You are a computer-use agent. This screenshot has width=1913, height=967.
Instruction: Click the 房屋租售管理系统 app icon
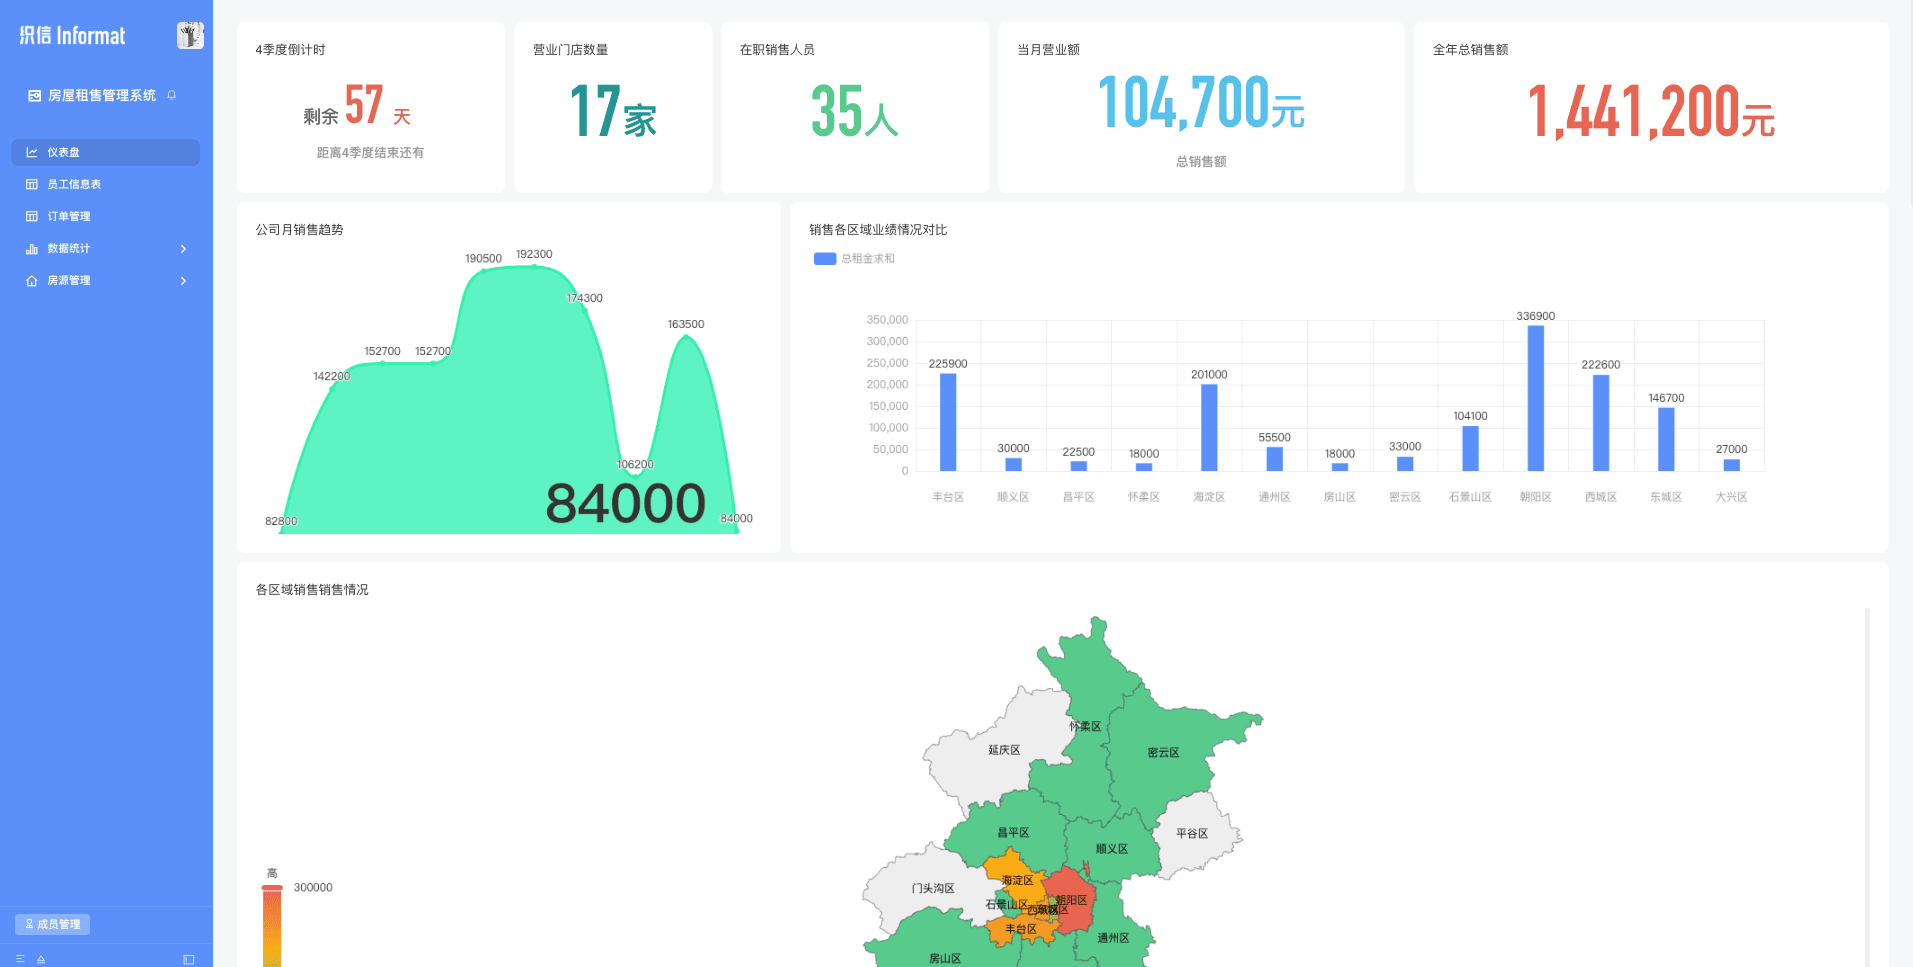click(x=35, y=96)
